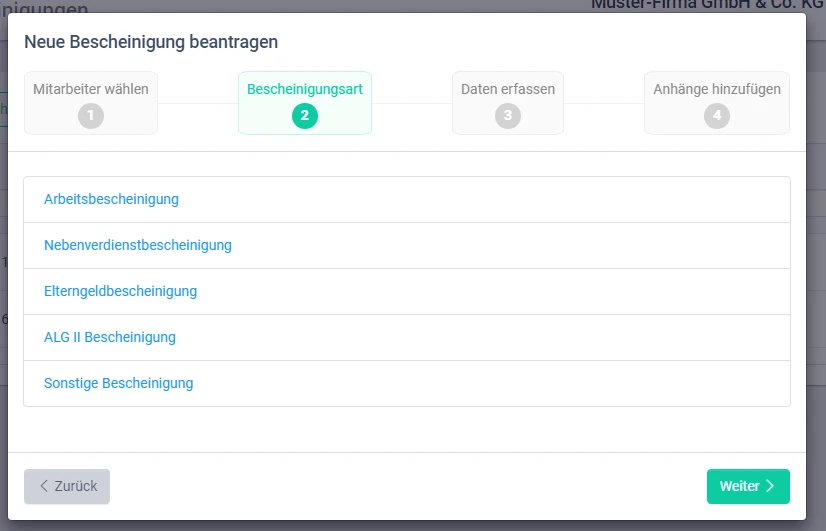This screenshot has width=826, height=531.
Task: Click the number 3 step circle
Action: (508, 116)
